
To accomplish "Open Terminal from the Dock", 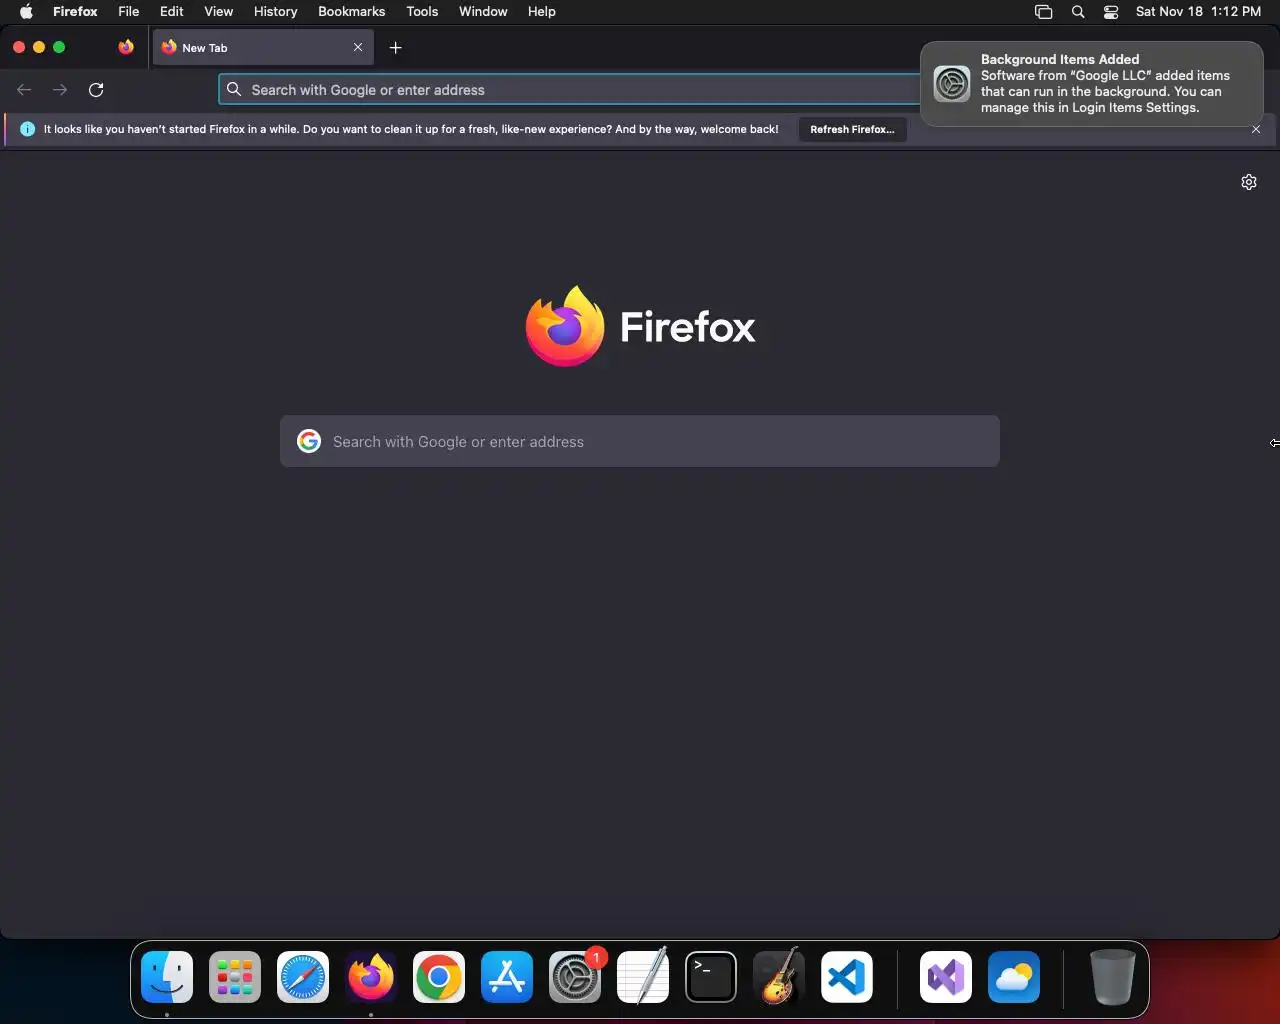I will coord(711,977).
